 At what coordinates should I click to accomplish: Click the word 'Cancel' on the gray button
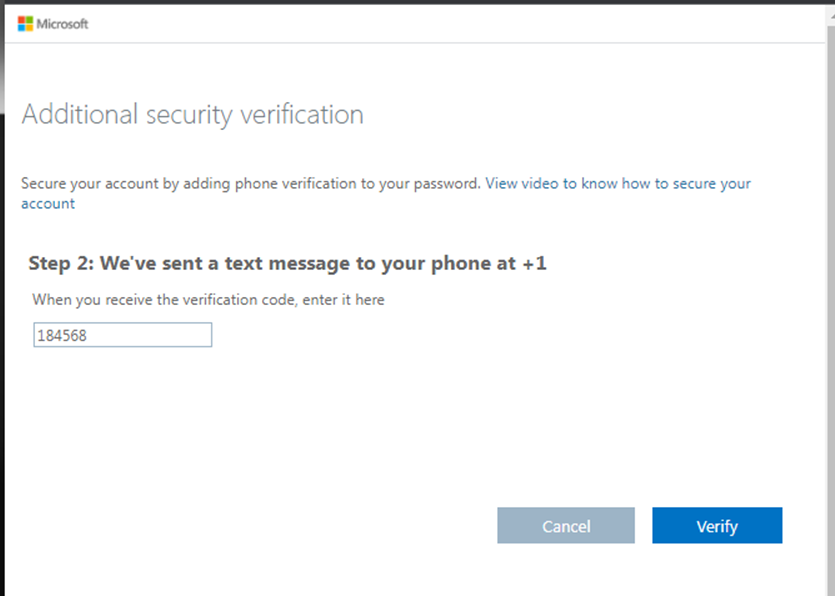566,526
